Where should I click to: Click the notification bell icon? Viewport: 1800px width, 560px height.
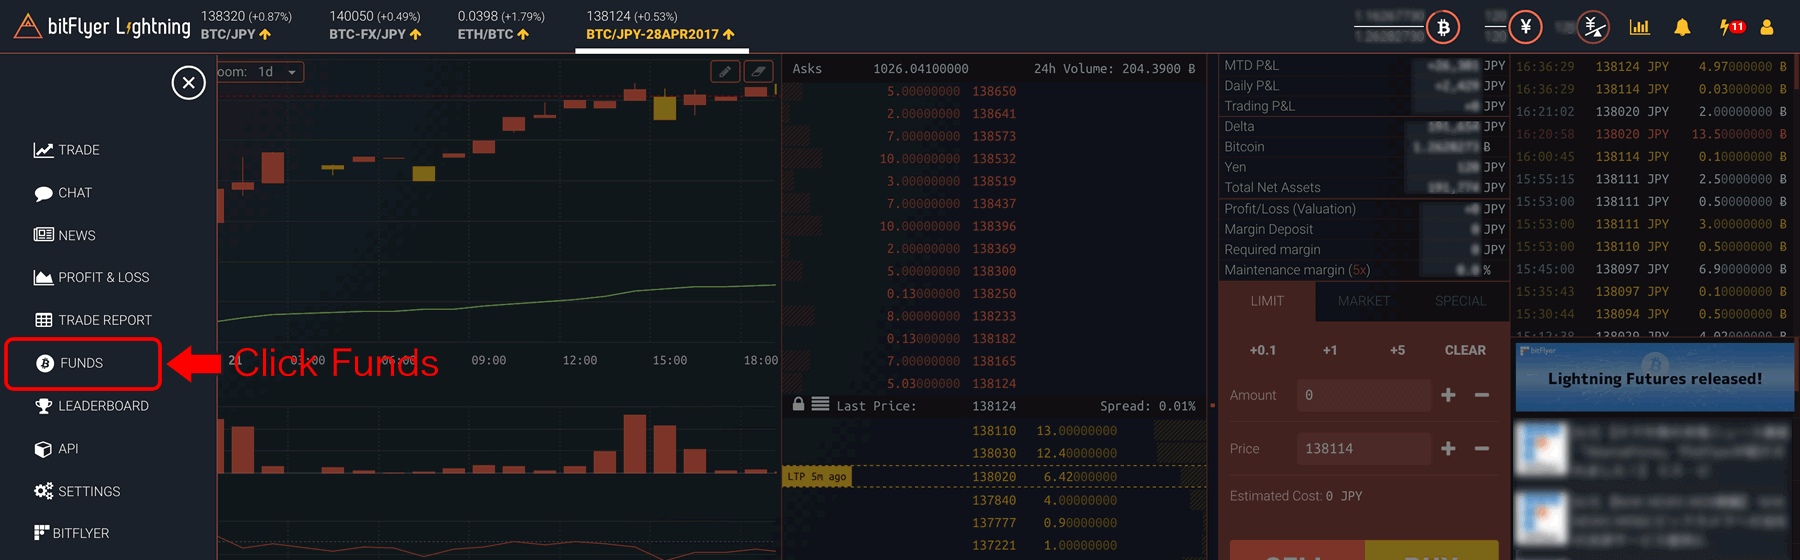tap(1682, 27)
